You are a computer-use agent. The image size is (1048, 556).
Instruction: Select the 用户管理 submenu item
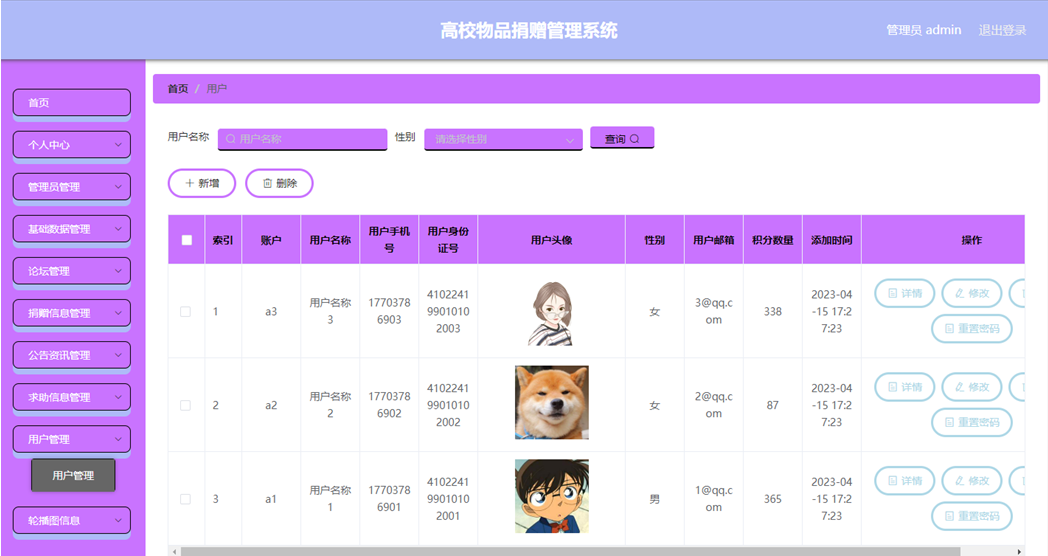click(73, 476)
